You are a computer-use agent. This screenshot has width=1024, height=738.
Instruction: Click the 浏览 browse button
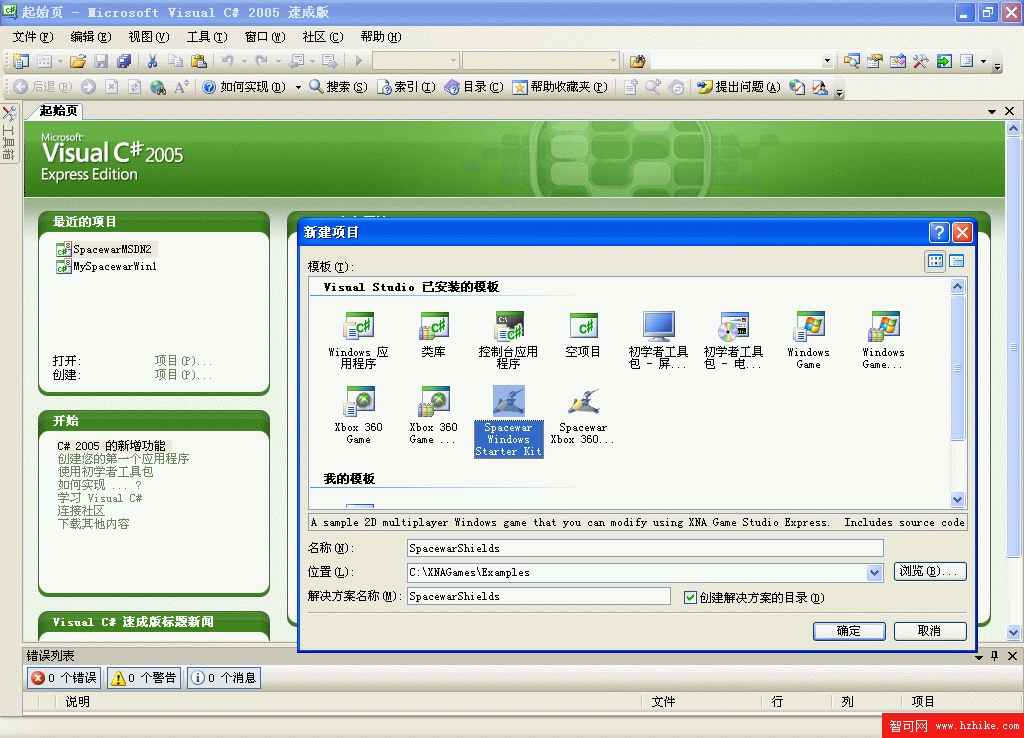pyautogui.click(x=929, y=571)
